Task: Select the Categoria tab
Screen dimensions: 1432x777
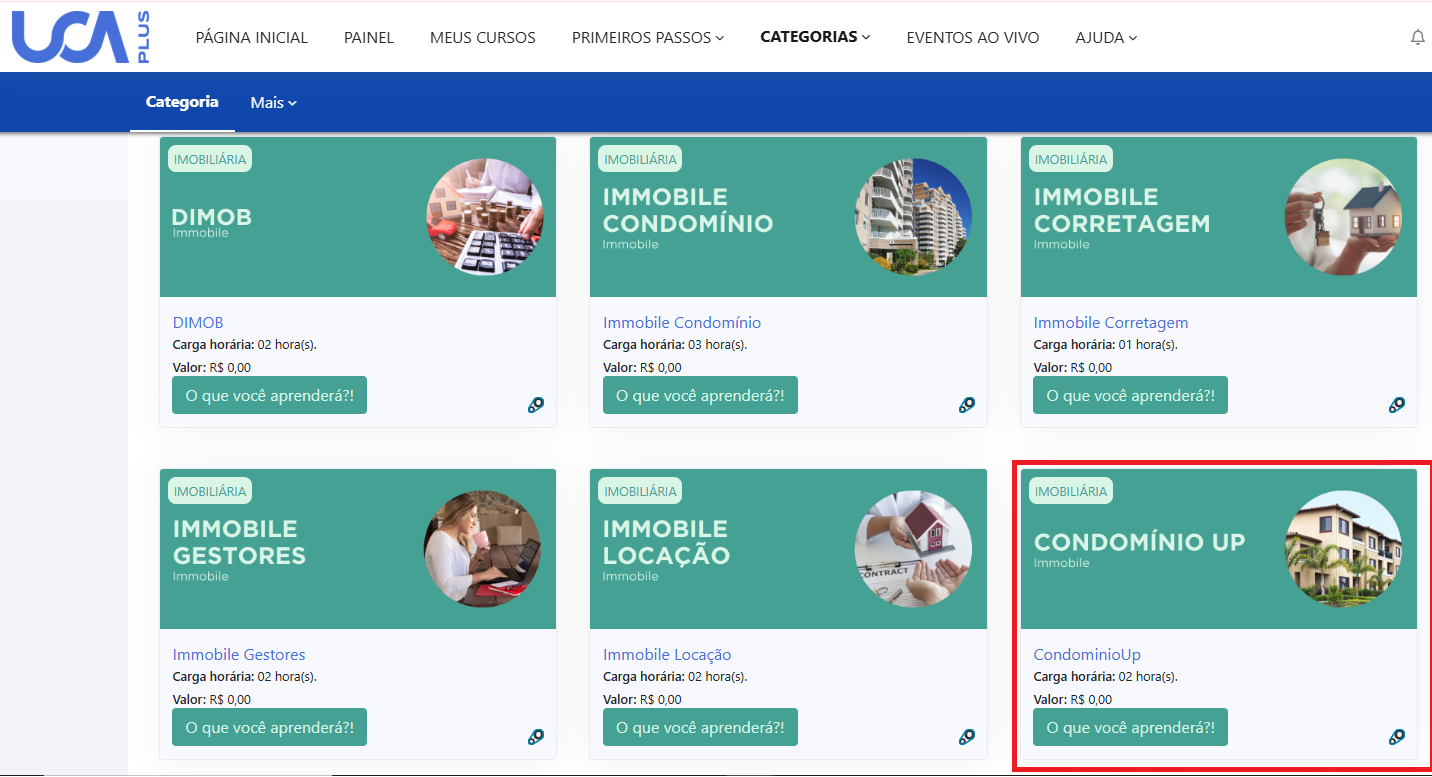Action: 182,102
